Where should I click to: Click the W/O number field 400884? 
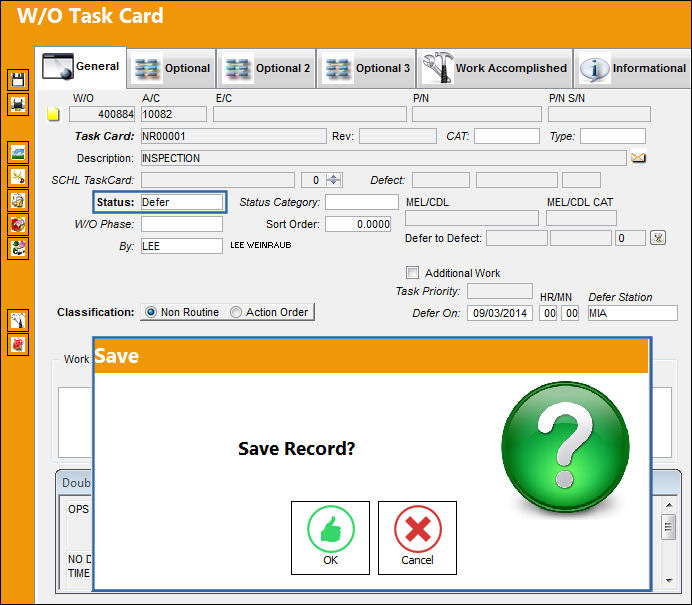[102, 114]
